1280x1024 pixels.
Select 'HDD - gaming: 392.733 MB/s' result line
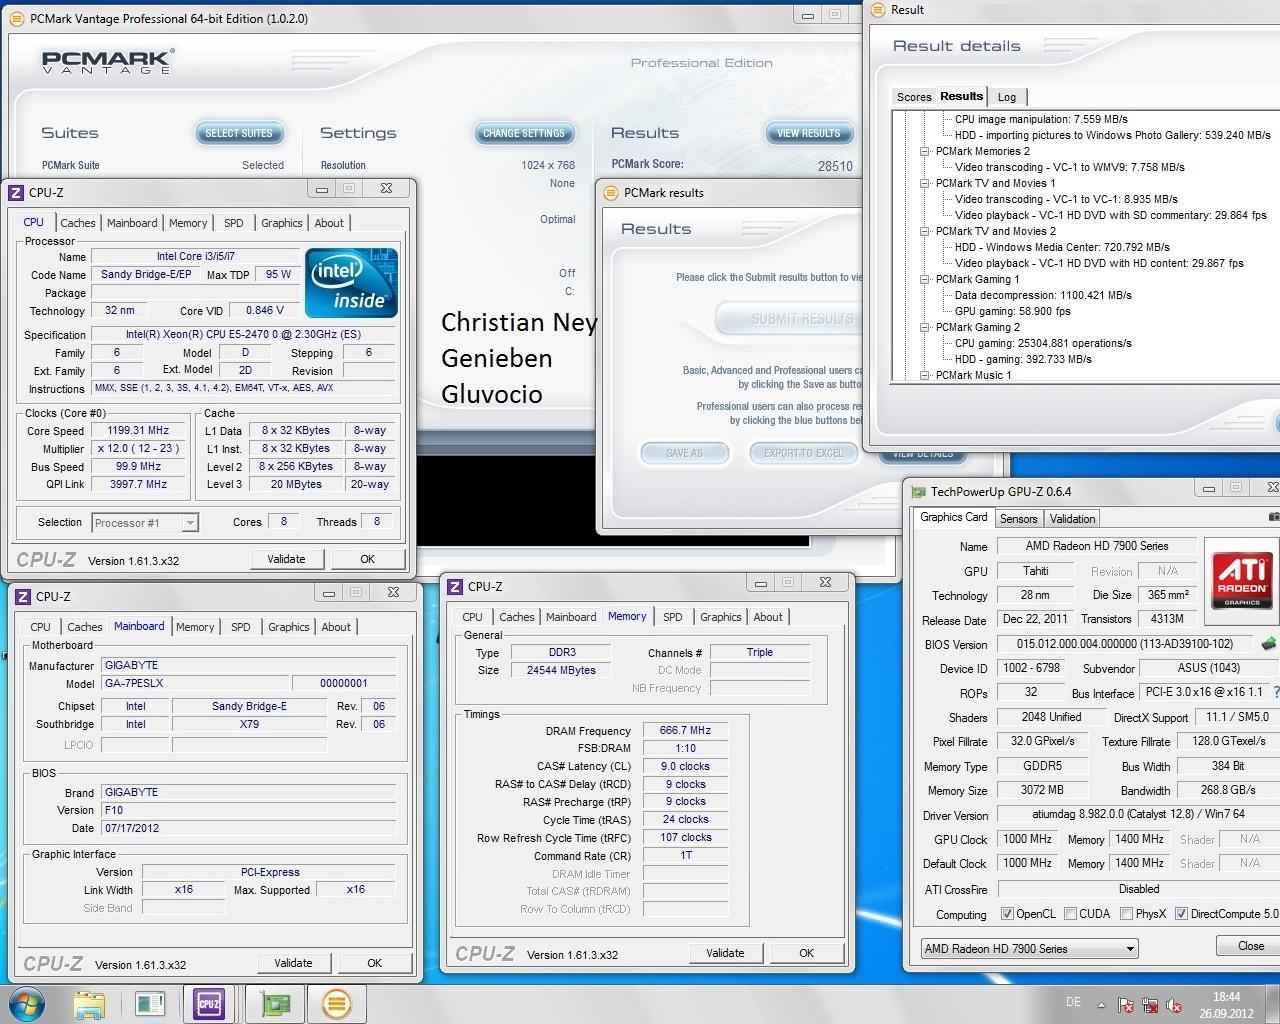point(1023,359)
